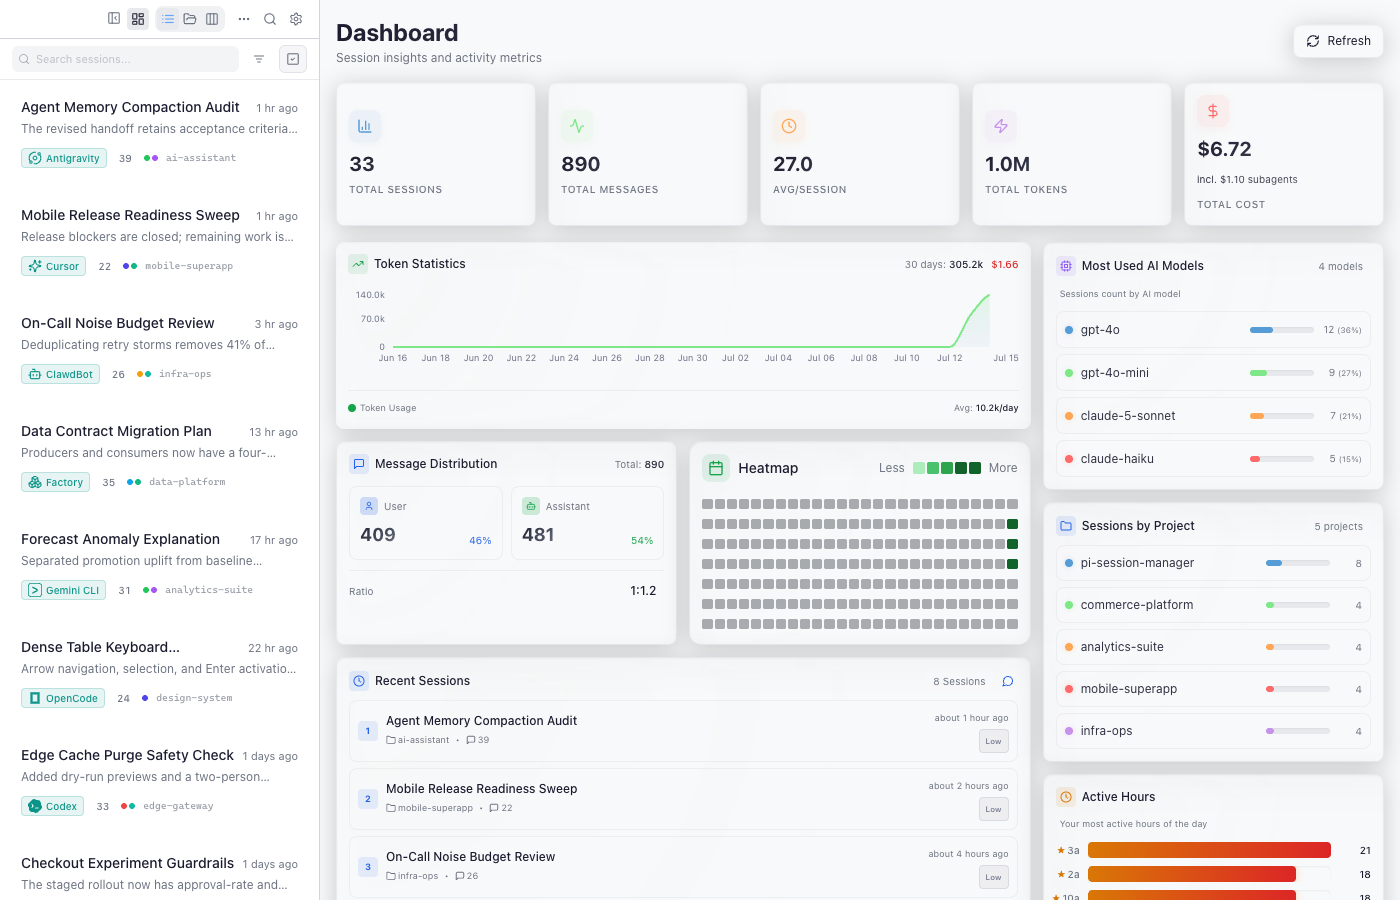Click the Message Distribution chat icon

coord(359,464)
